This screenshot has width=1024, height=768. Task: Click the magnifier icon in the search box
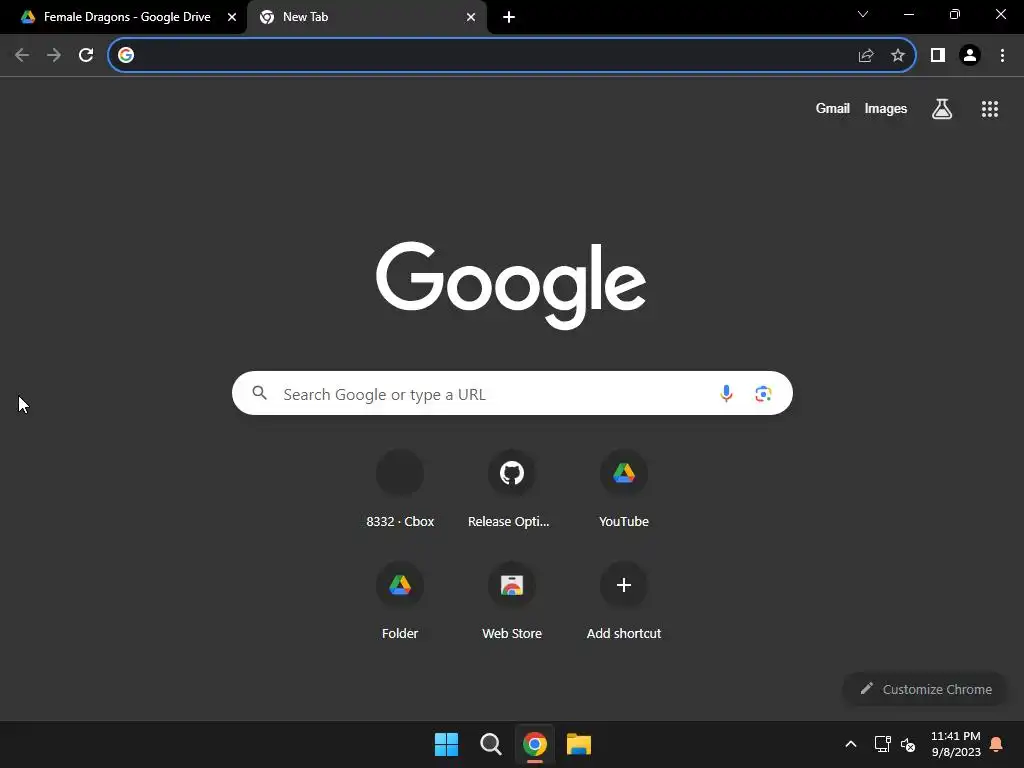tap(260, 393)
